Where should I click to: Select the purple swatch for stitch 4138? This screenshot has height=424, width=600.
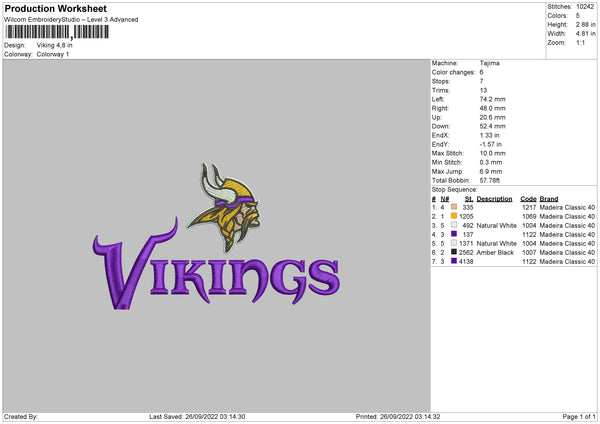click(454, 260)
